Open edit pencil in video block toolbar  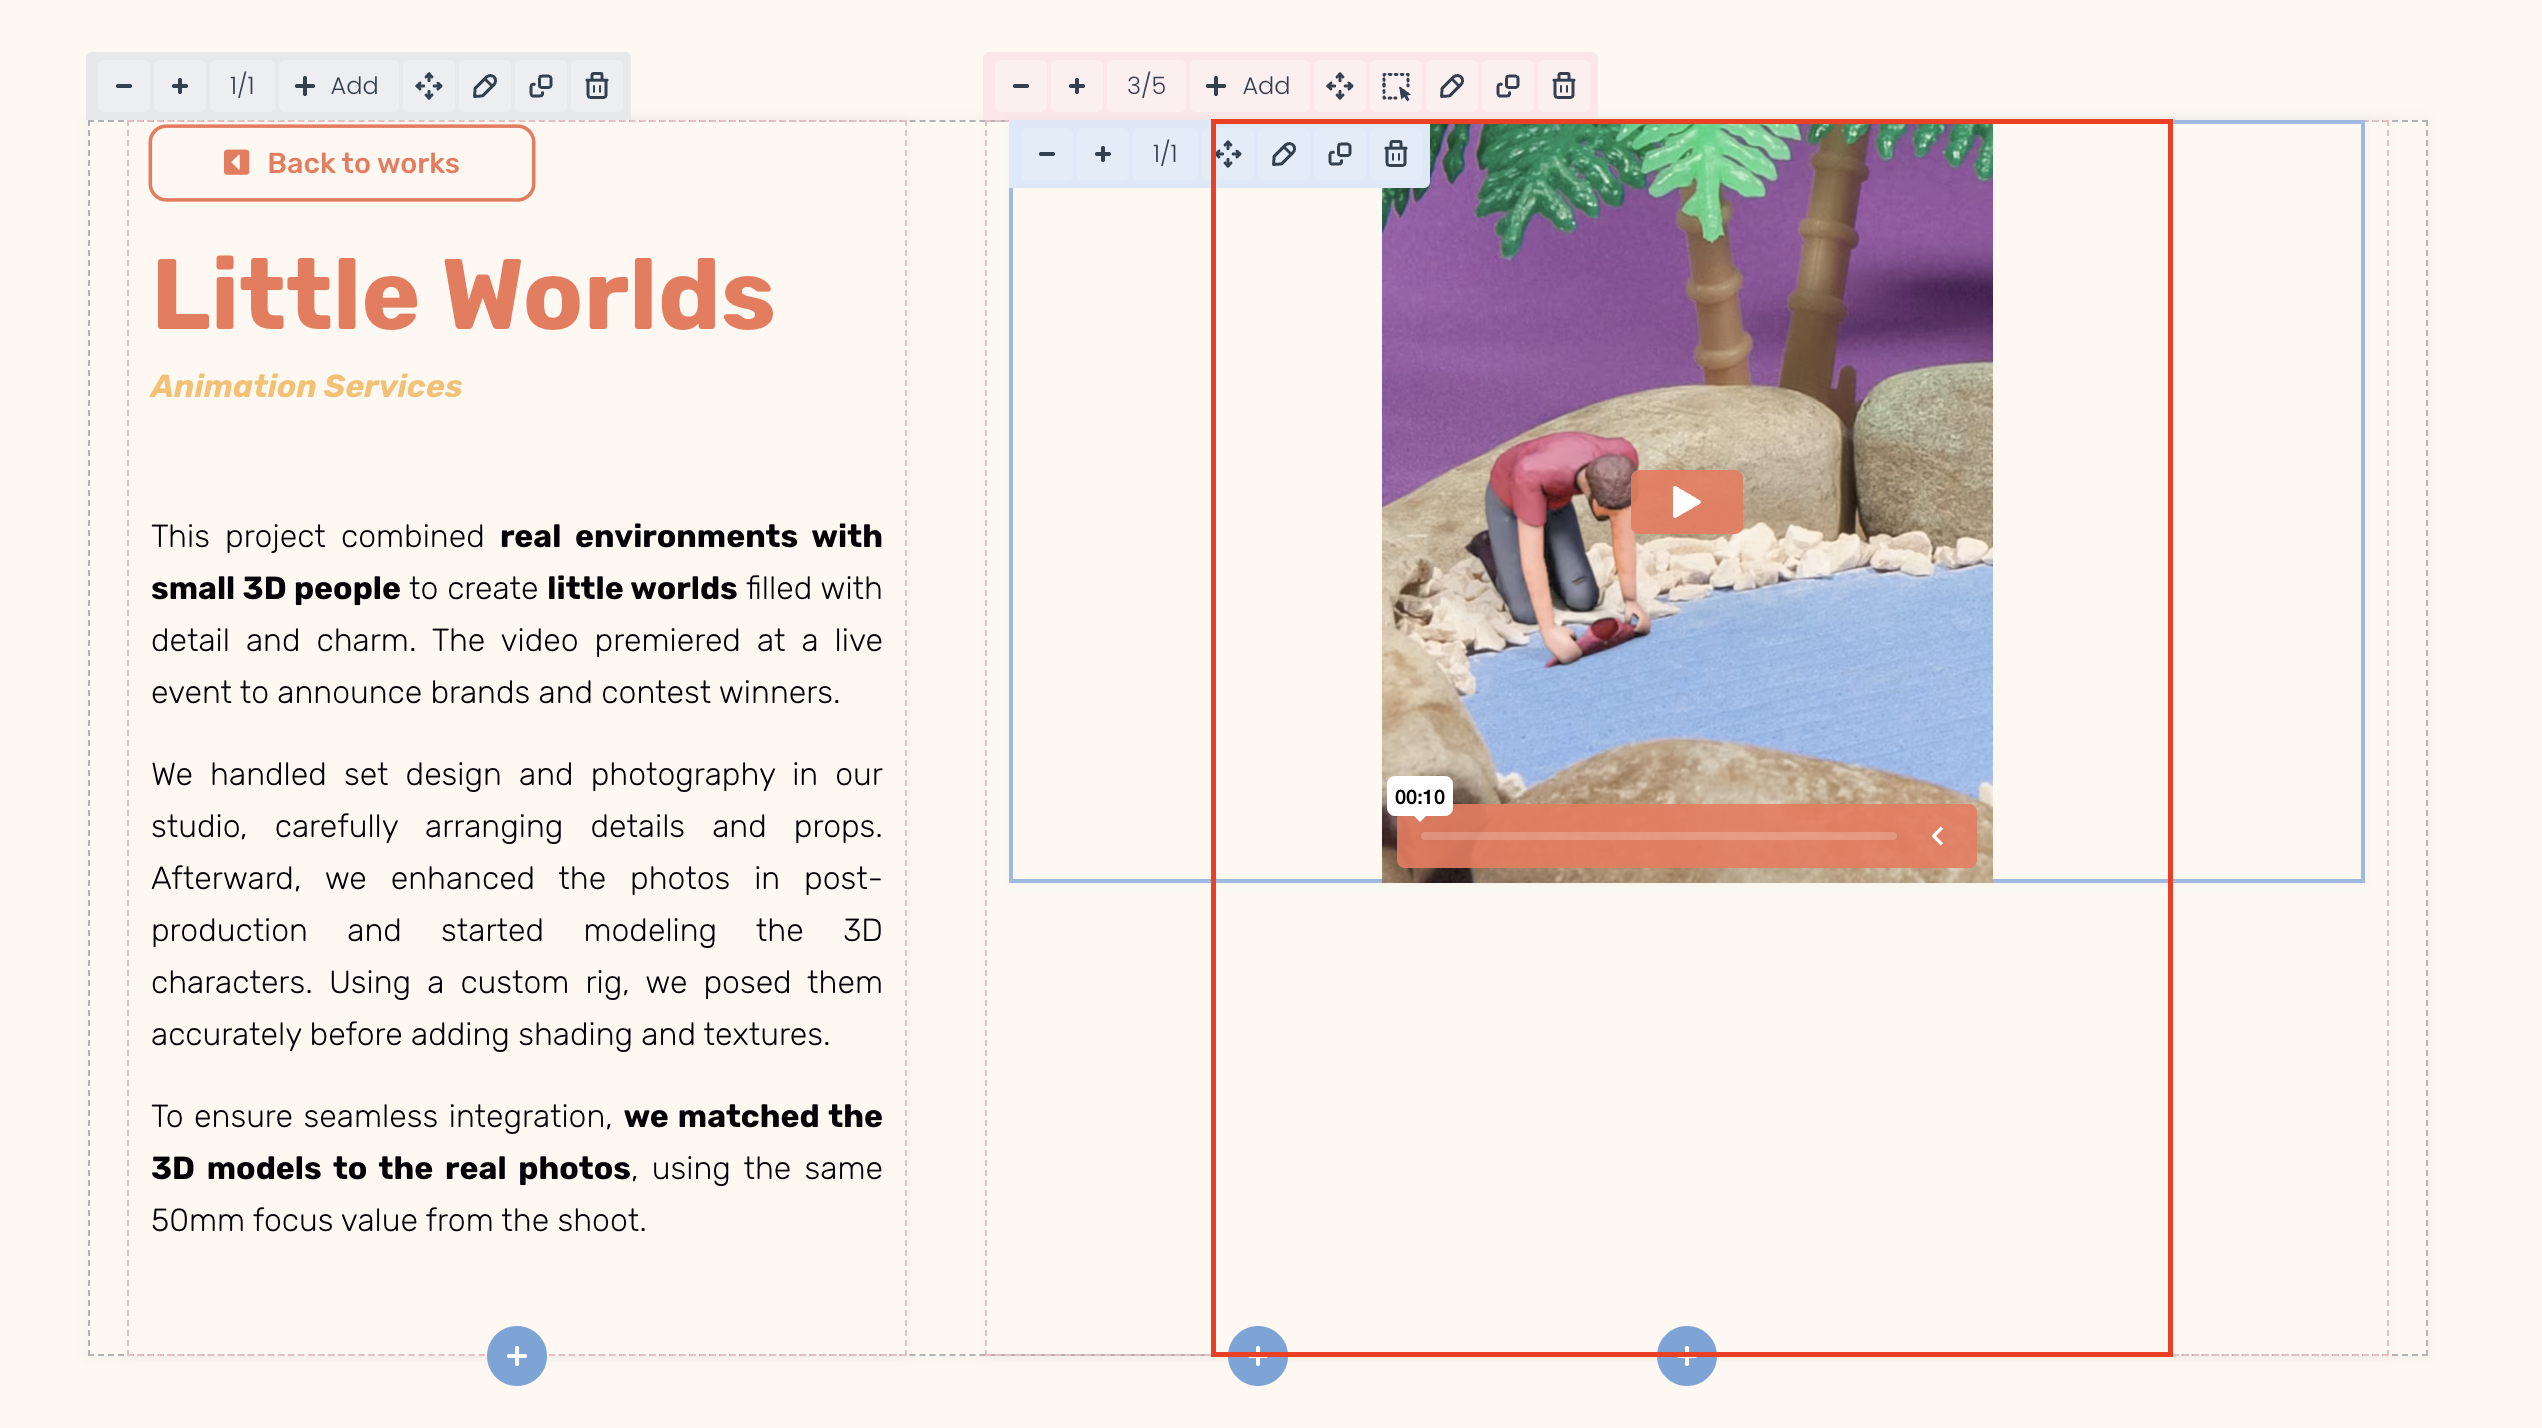tap(1284, 154)
